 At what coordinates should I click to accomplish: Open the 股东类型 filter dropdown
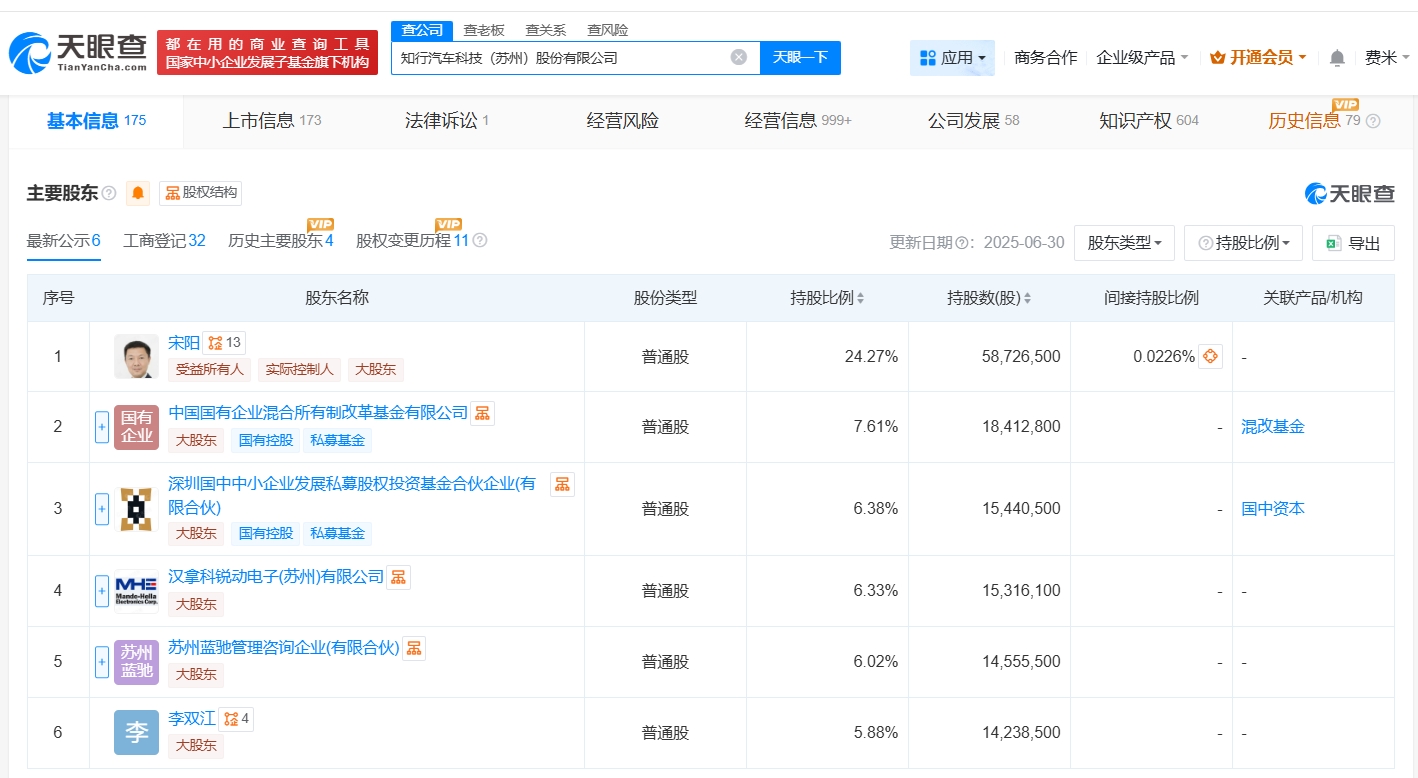tap(1123, 243)
